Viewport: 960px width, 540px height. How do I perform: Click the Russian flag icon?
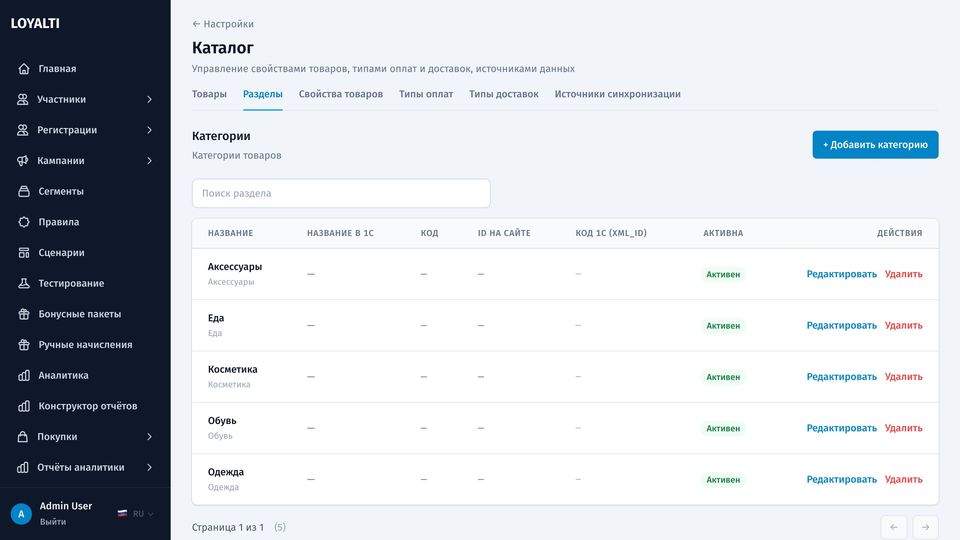coord(122,514)
